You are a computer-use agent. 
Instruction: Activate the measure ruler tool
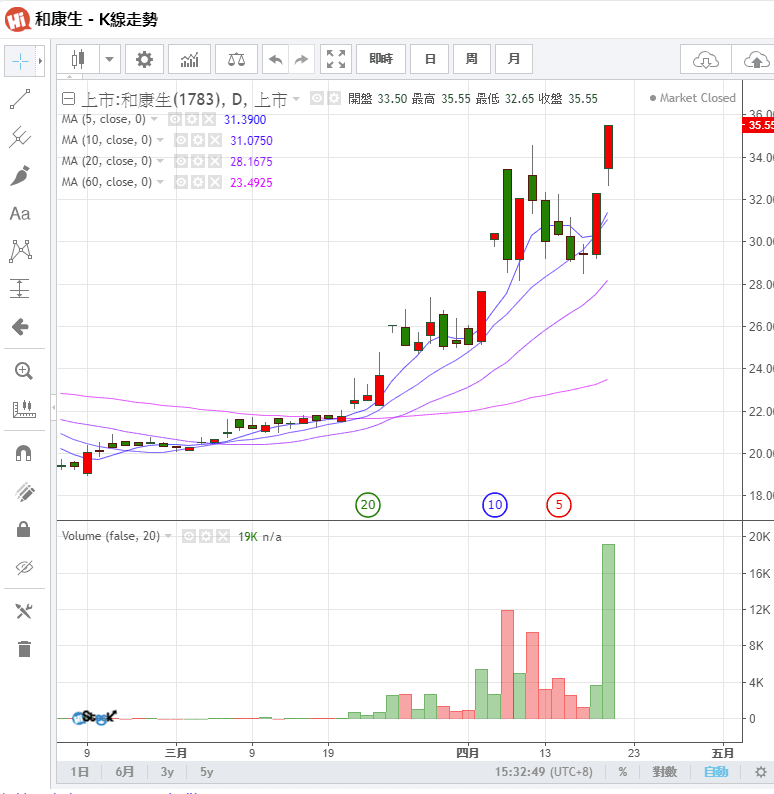pos(23,409)
